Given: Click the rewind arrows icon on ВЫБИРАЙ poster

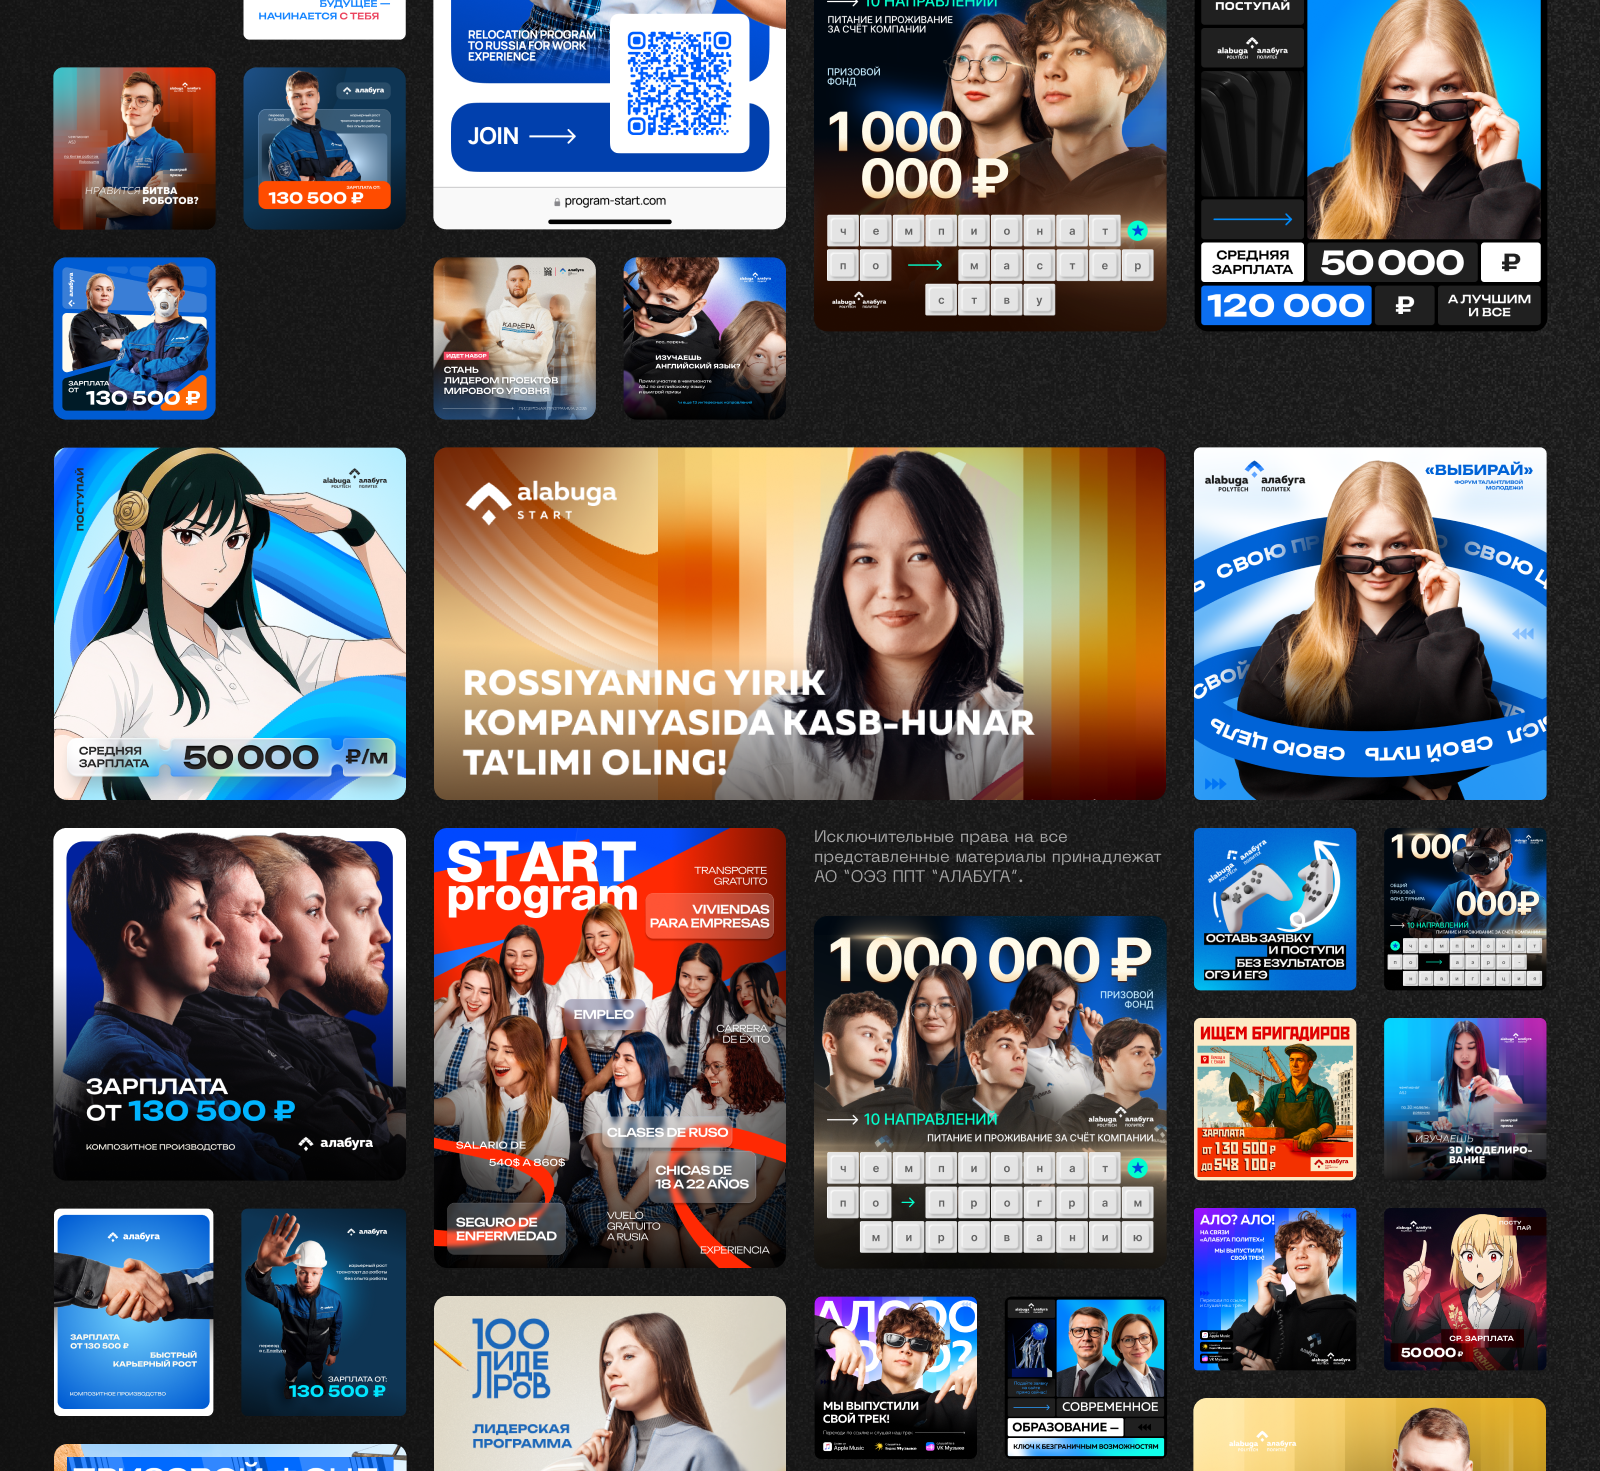Looking at the screenshot, I should (x=1522, y=634).
